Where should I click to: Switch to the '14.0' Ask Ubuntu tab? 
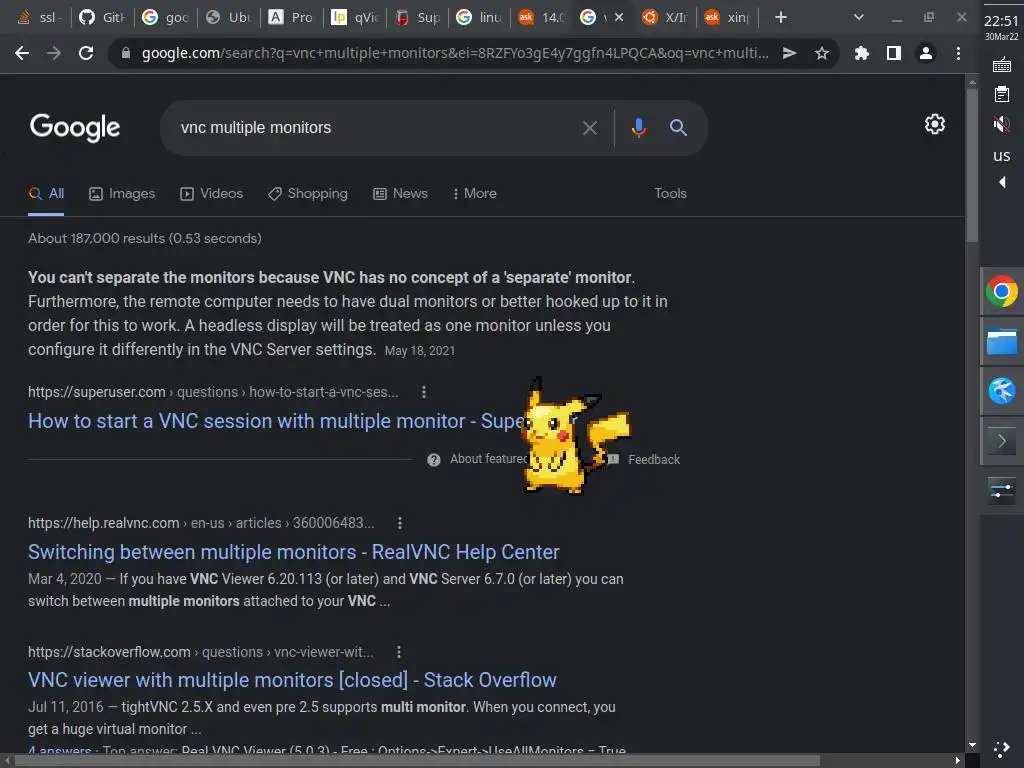(541, 18)
